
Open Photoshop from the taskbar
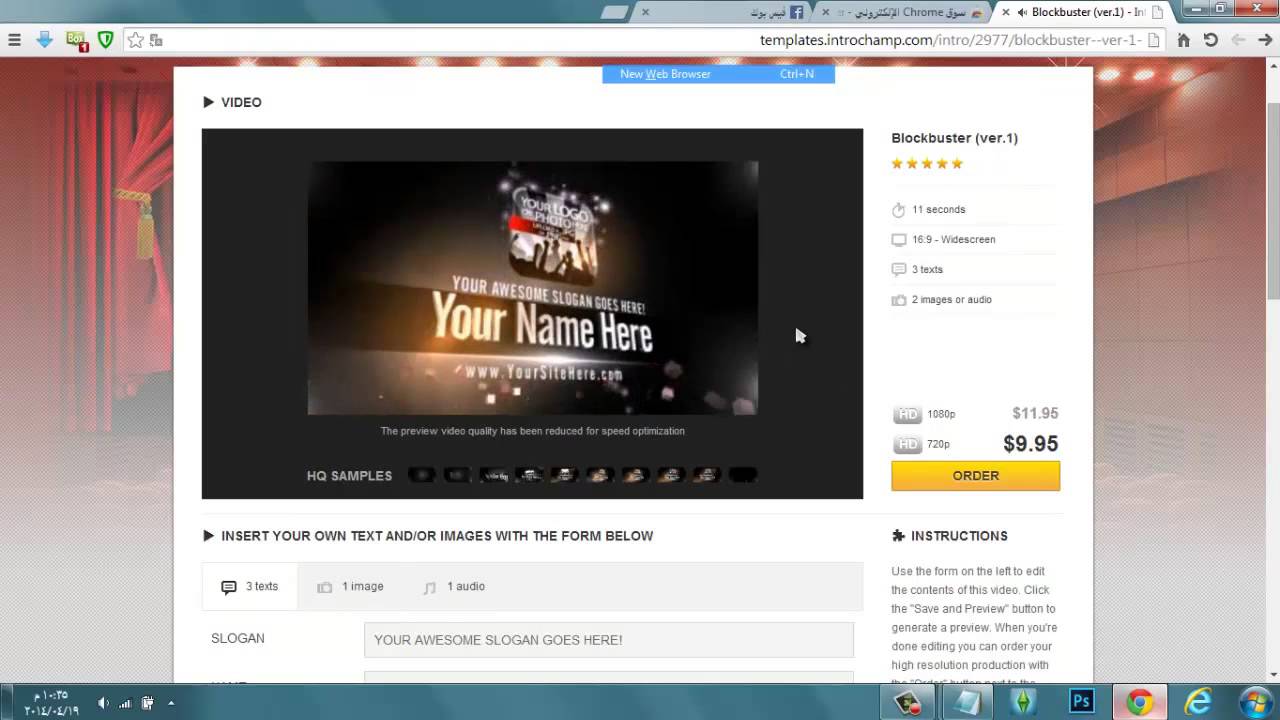tap(1081, 702)
